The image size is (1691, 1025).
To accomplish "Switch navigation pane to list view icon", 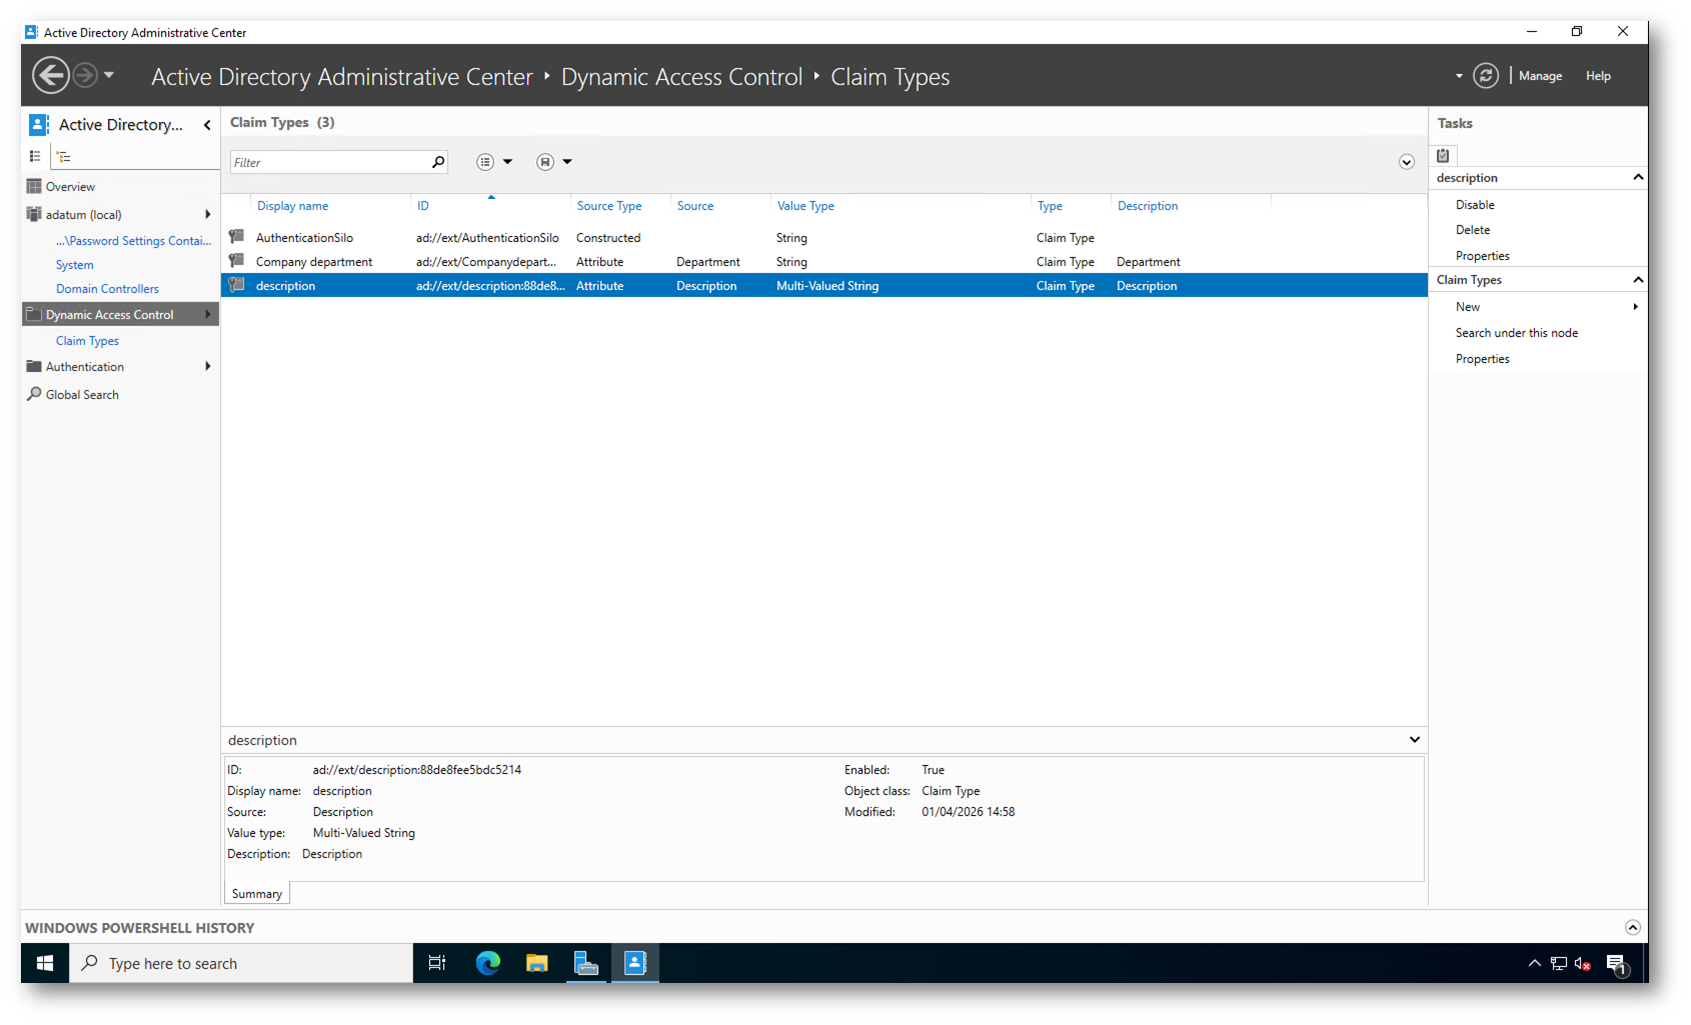I will click(x=35, y=156).
